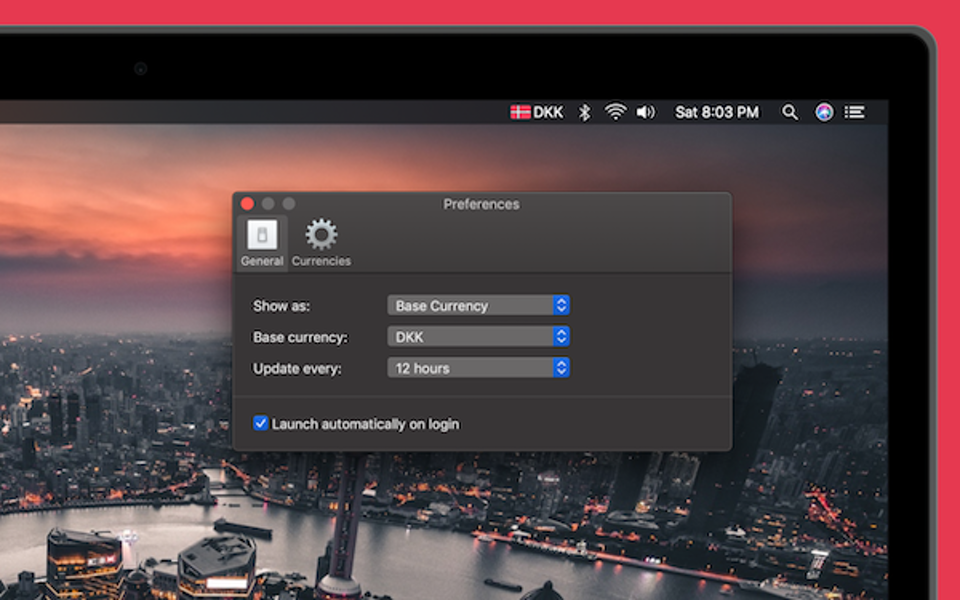Open Spotlight search magnifier icon
Screen dimensions: 960x600
(790, 112)
